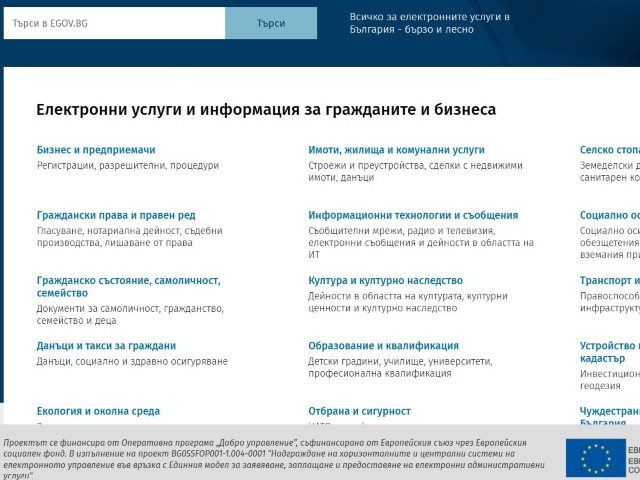This screenshot has width=640, height=480.
Task: Click the page heading "Електронни услуги и информация"
Action: [x=265, y=110]
